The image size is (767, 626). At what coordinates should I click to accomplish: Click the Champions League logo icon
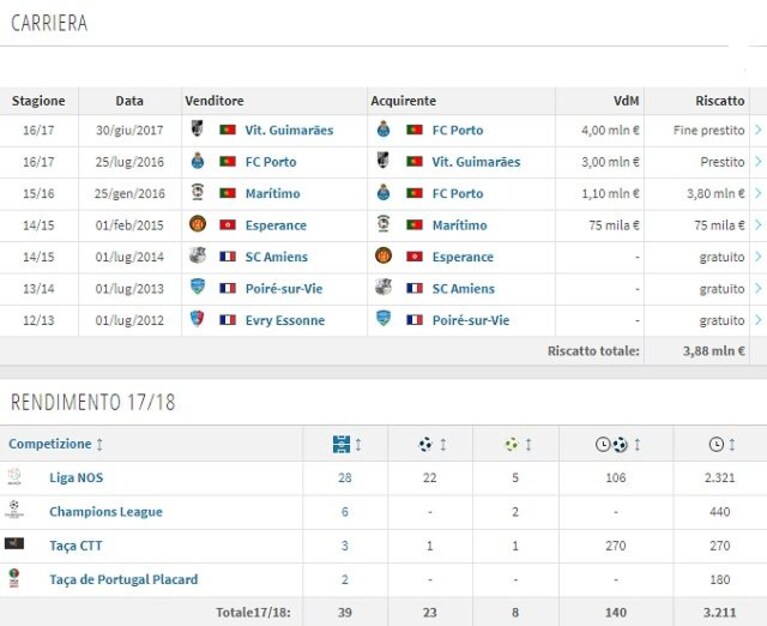14,509
